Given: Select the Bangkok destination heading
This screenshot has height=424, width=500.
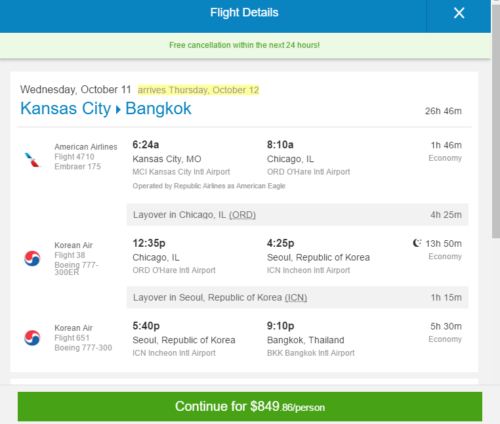Looking at the screenshot, I should click(x=158, y=109).
